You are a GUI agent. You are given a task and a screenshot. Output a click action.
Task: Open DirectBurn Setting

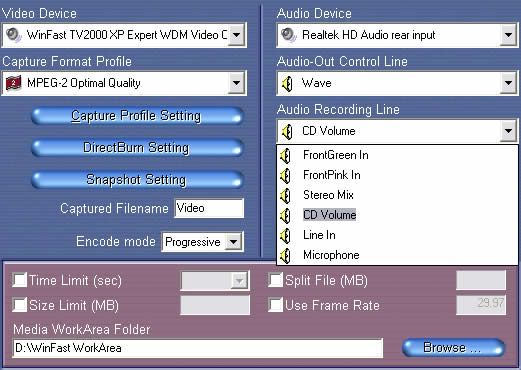(x=137, y=148)
